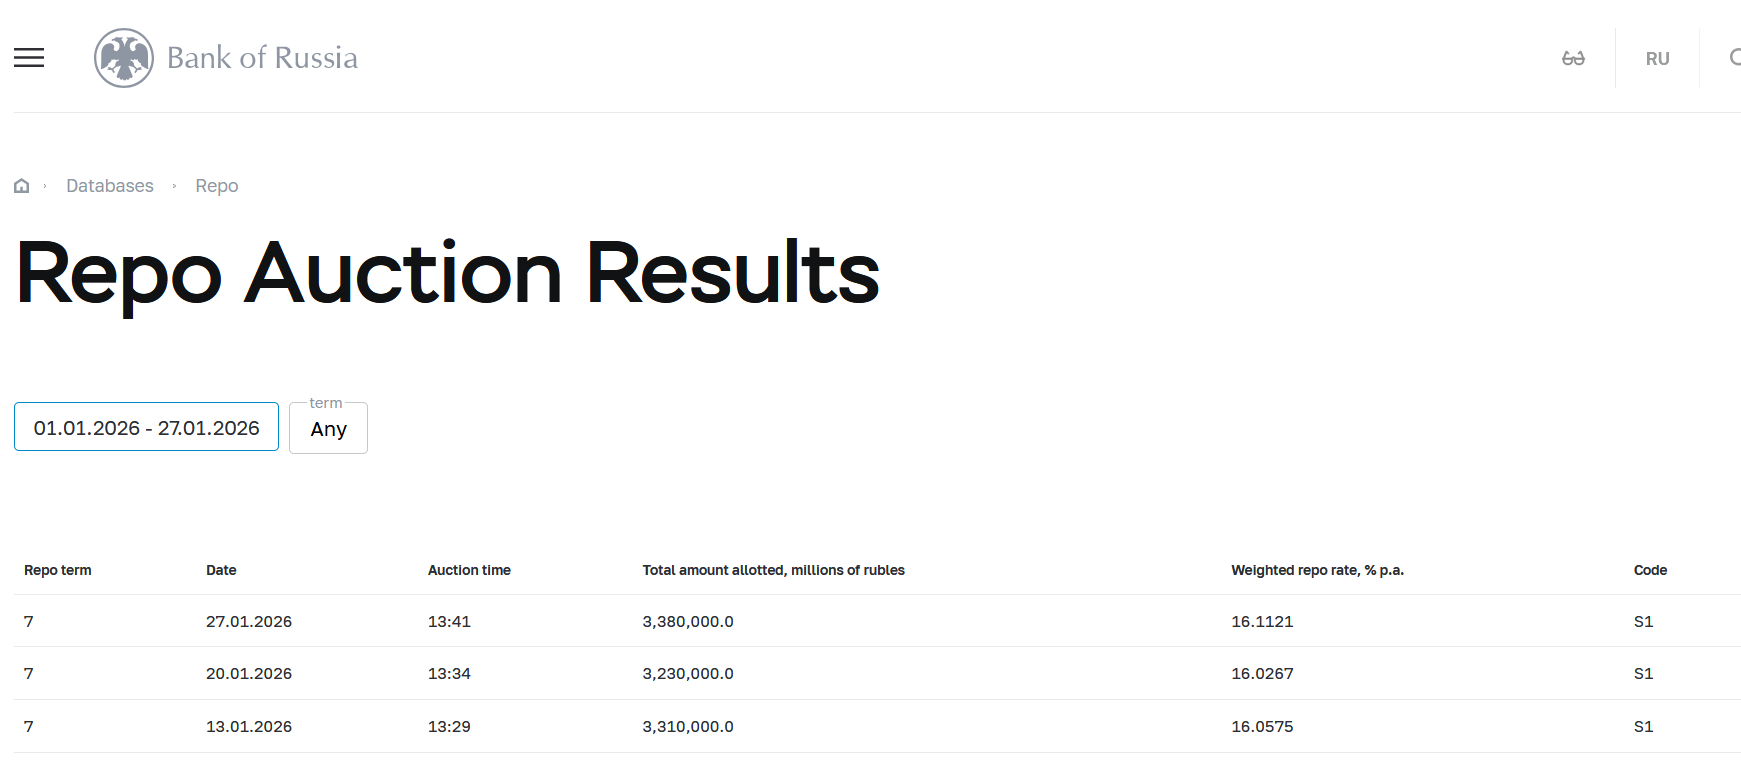This screenshot has height=772, width=1741.
Task: Click the Weighted repo rate column header
Action: (x=1317, y=570)
